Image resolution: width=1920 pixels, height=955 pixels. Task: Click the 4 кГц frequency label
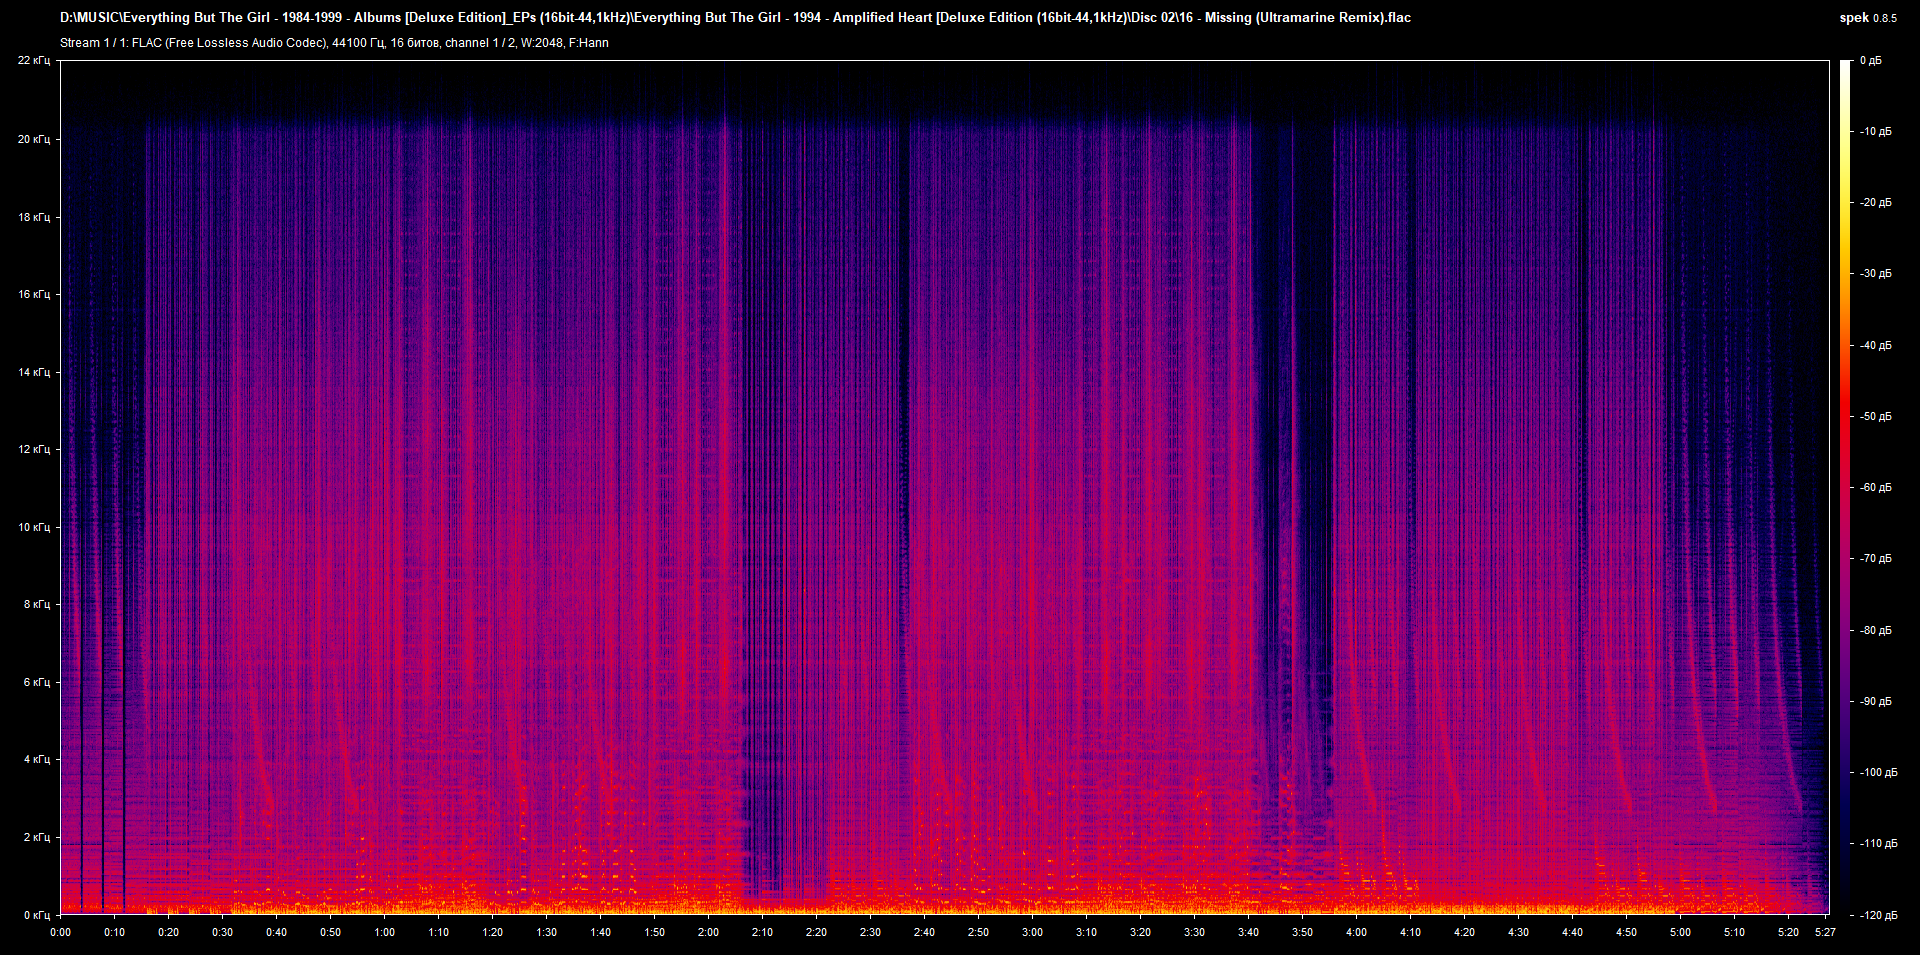(37, 759)
